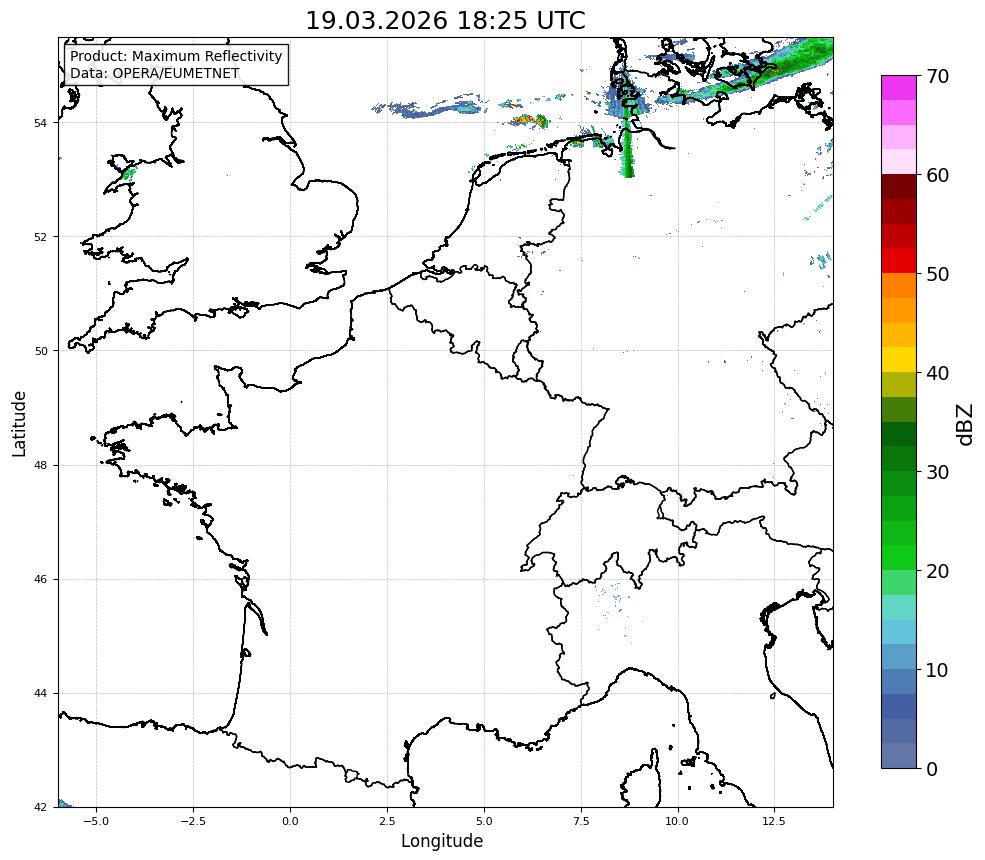Screen dimensions: 985x860
Task: Click the 'dBZ' colorbar label
Action: click(966, 425)
